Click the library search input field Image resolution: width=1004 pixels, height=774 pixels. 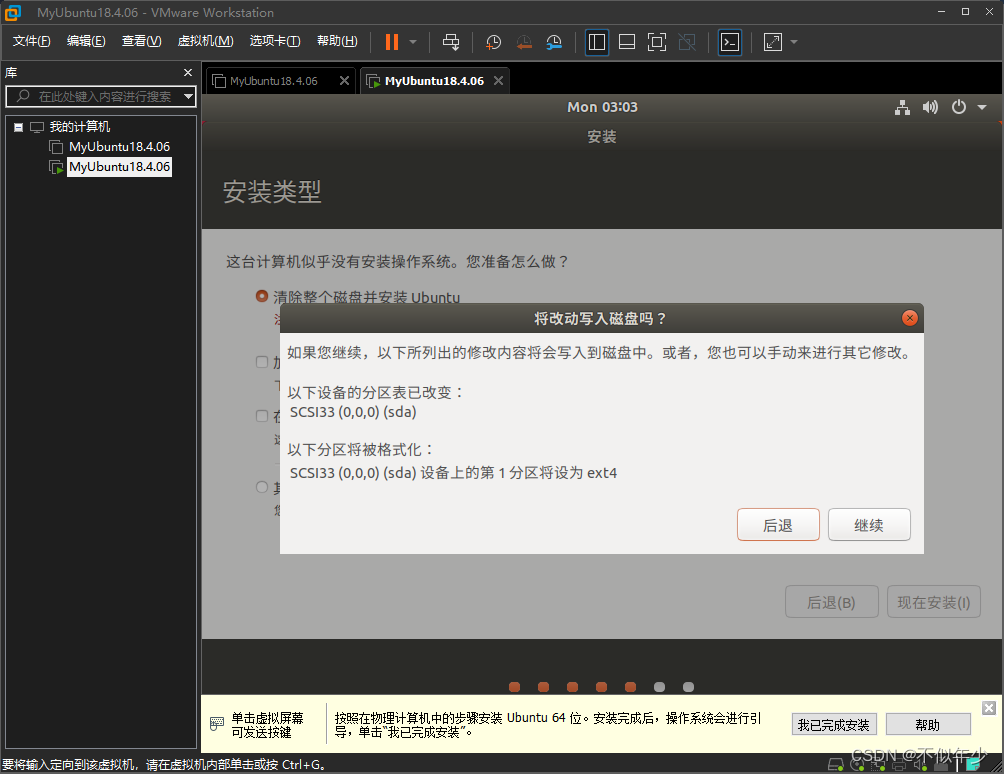tap(99, 96)
